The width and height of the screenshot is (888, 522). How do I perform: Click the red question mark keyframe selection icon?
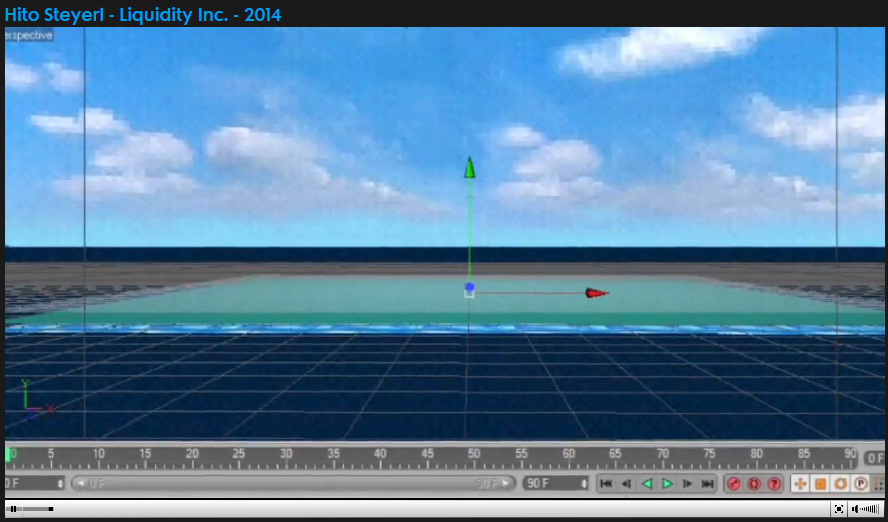(774, 484)
